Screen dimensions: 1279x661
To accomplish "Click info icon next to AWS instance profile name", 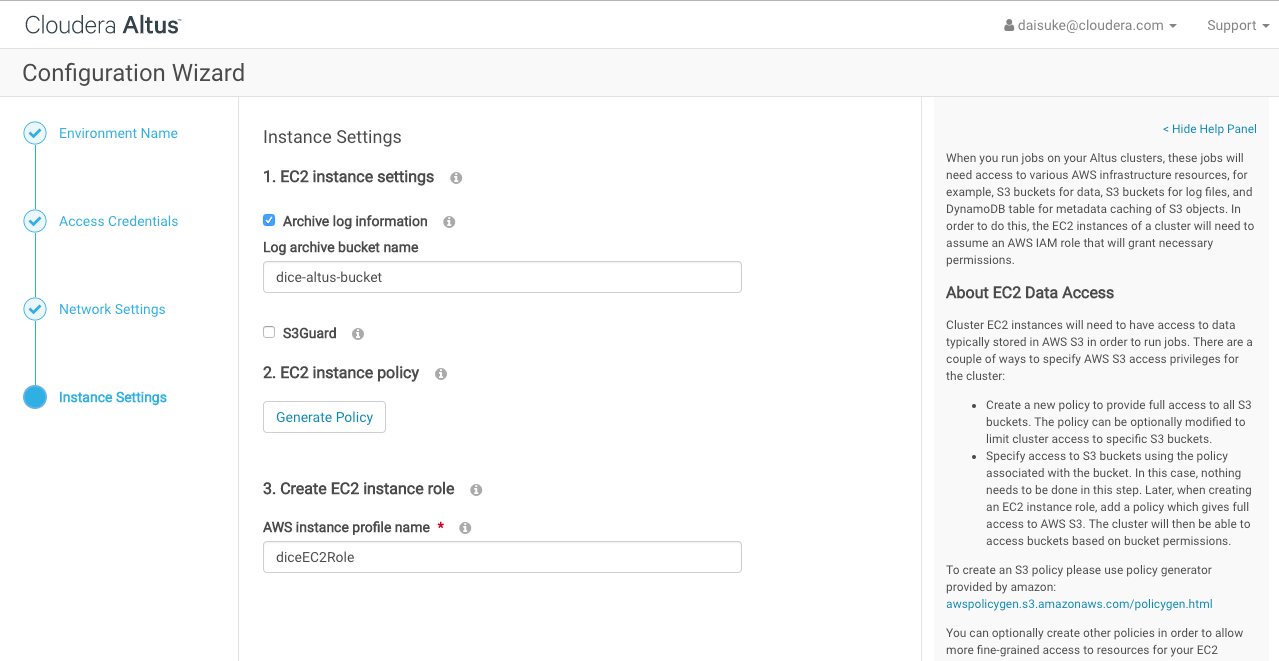I will point(465,528).
